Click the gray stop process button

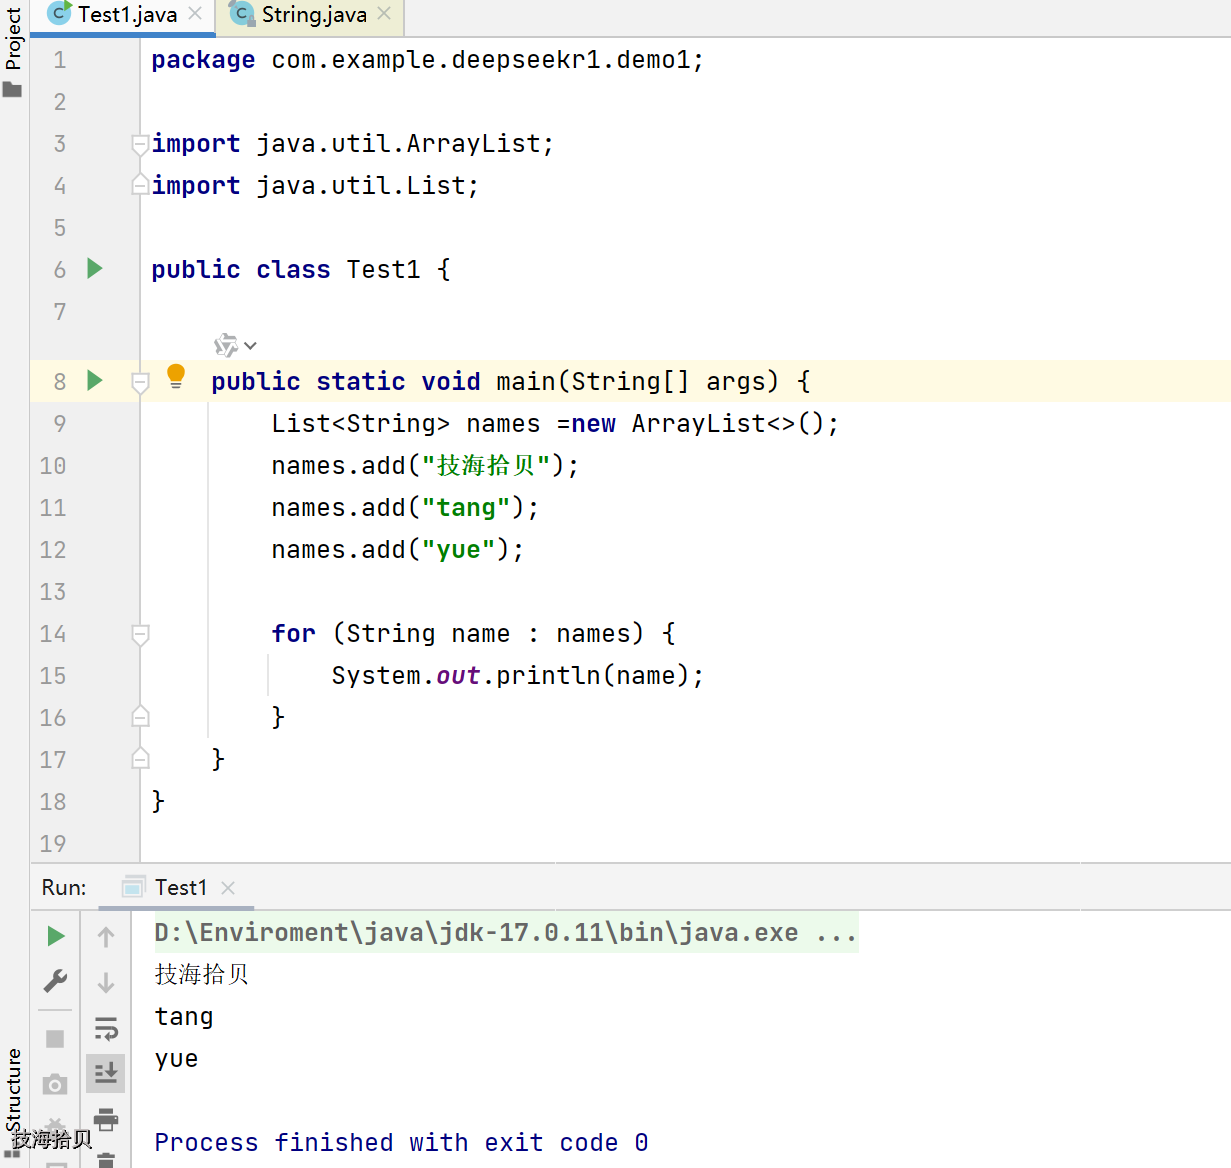point(55,1039)
